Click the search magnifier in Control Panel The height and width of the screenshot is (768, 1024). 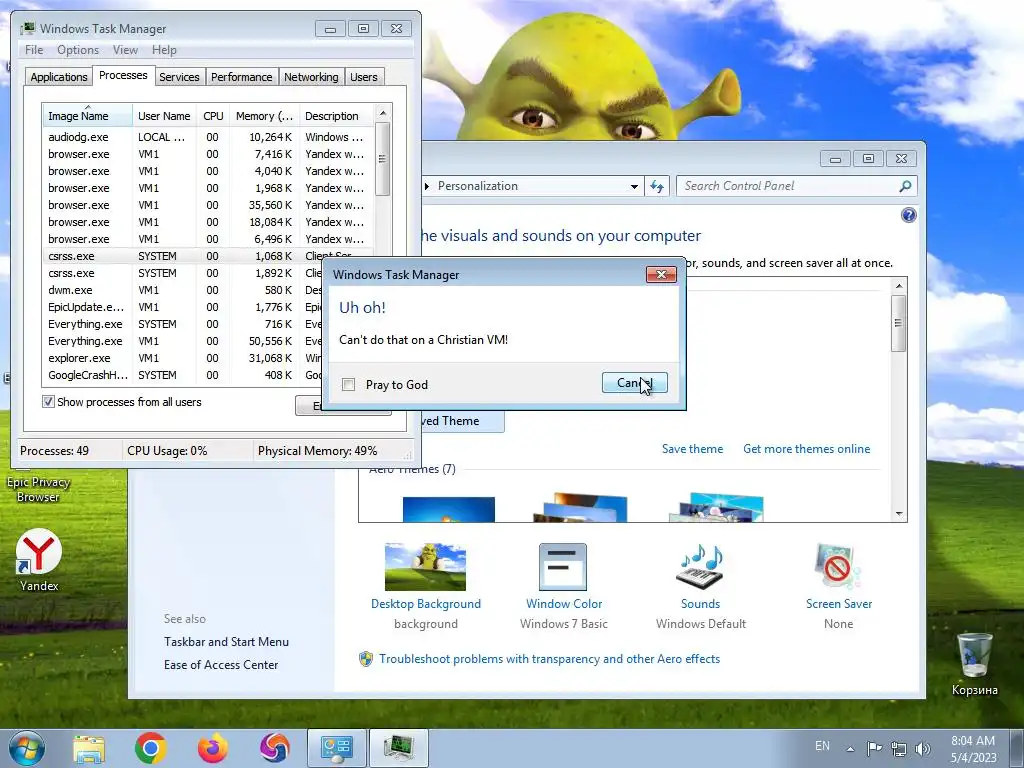click(x=905, y=186)
